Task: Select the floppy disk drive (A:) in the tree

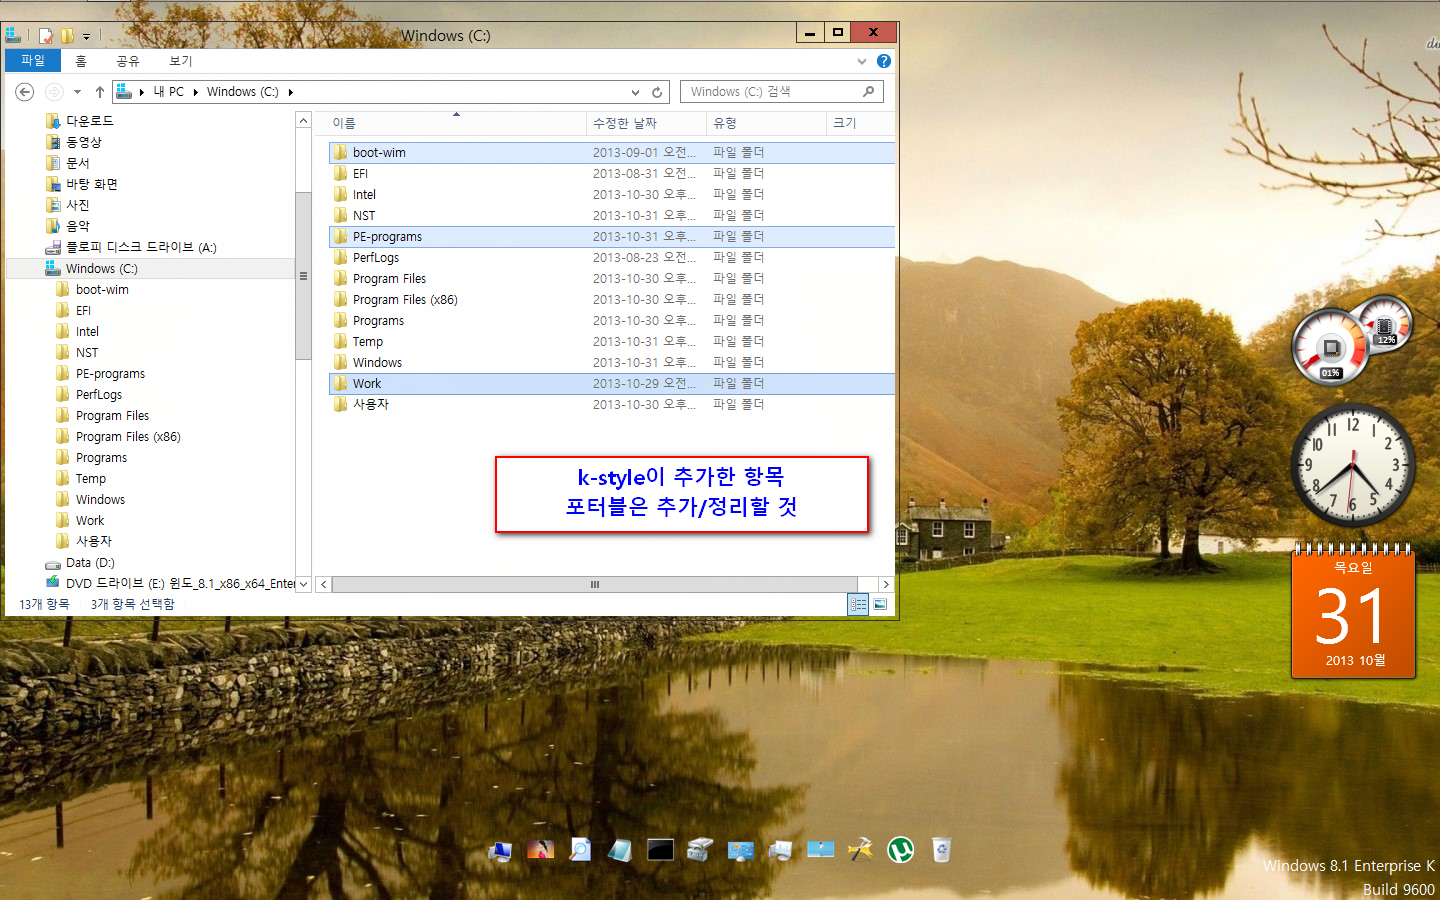Action: click(x=131, y=247)
